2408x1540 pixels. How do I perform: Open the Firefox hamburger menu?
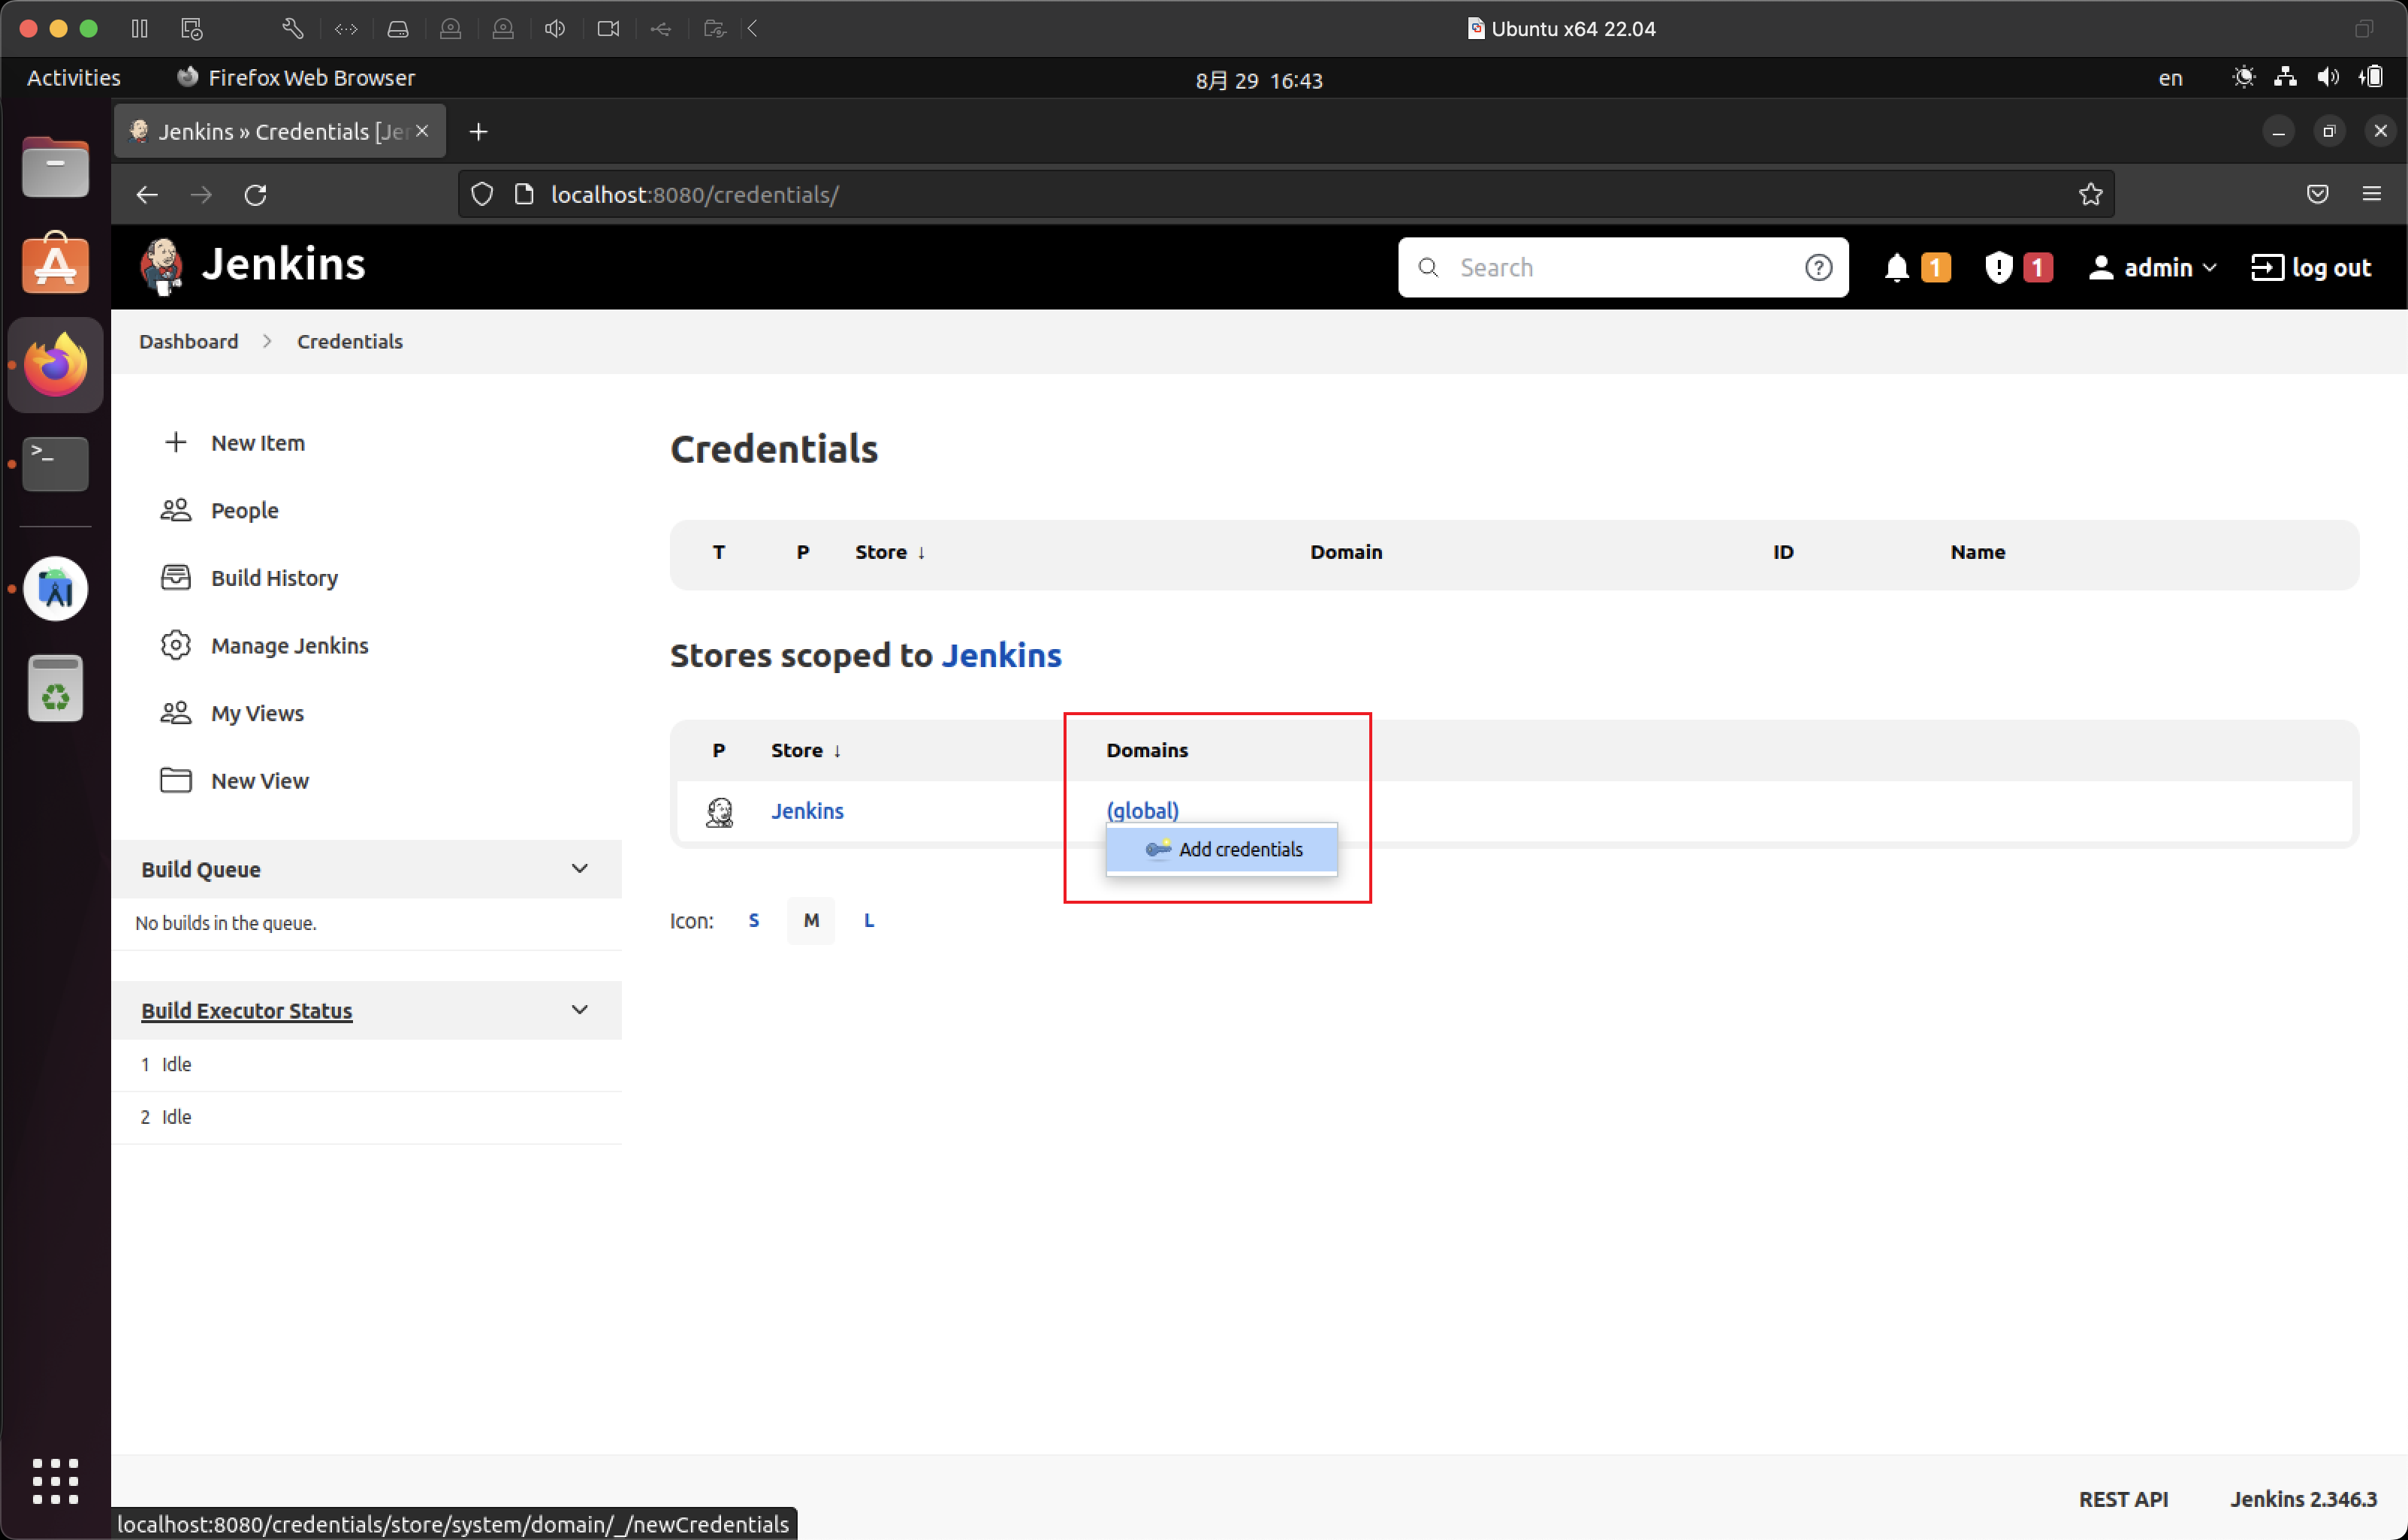coord(2371,194)
